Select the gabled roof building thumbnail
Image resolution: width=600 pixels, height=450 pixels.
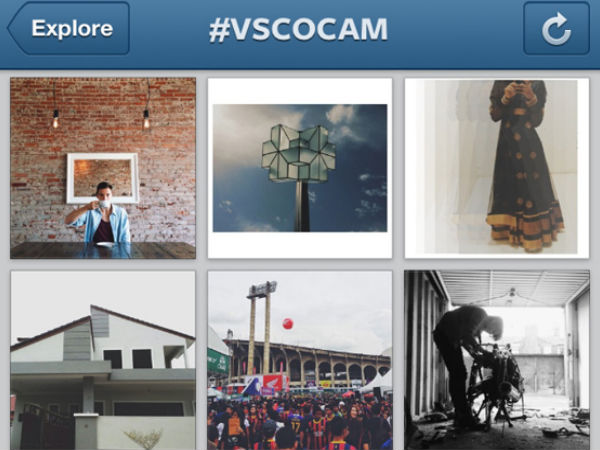click(103, 360)
